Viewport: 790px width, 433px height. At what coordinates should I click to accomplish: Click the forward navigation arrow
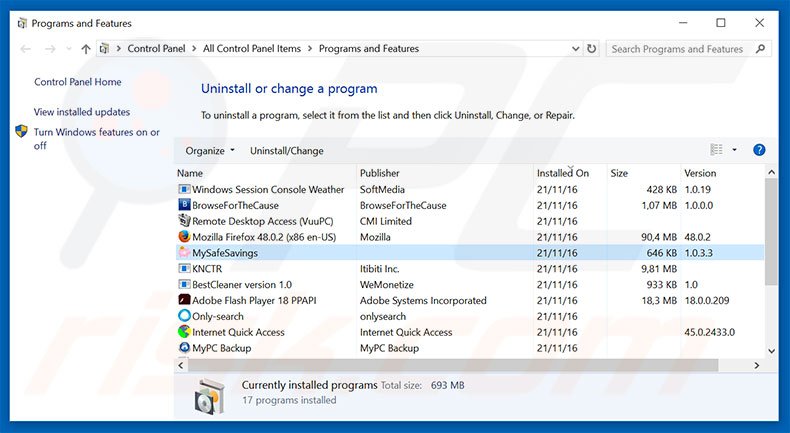click(50, 49)
